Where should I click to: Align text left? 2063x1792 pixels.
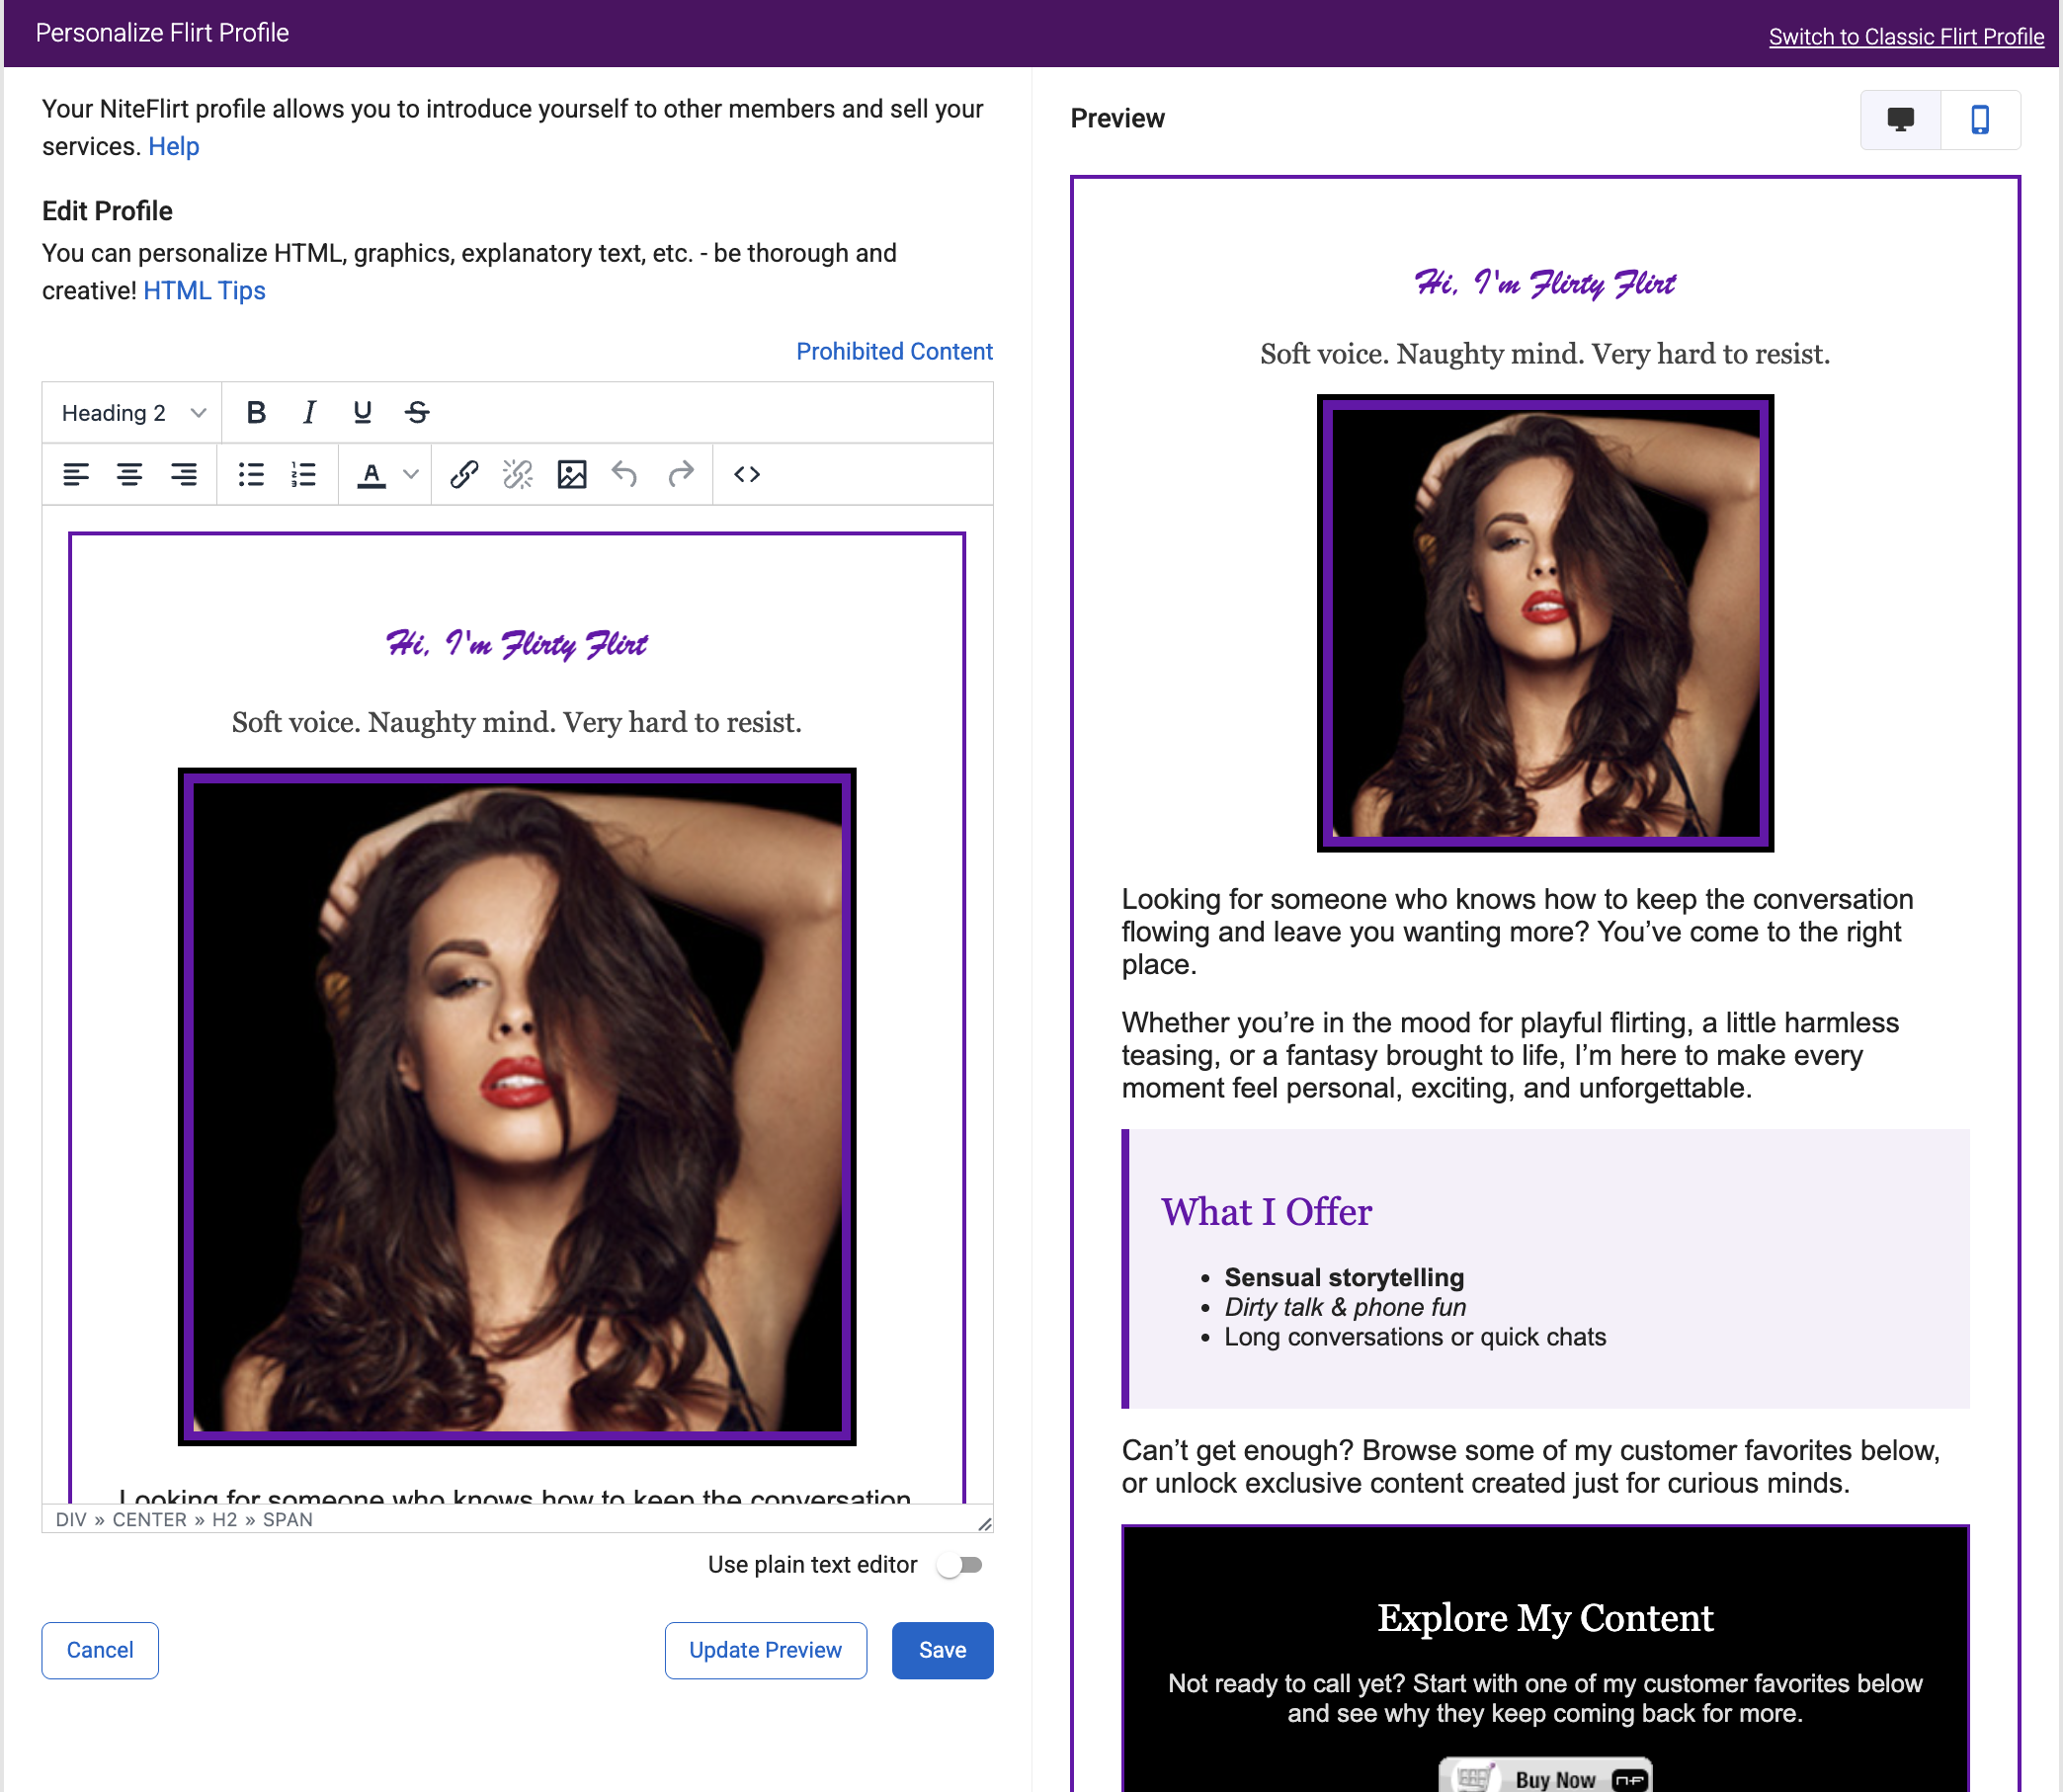point(76,474)
